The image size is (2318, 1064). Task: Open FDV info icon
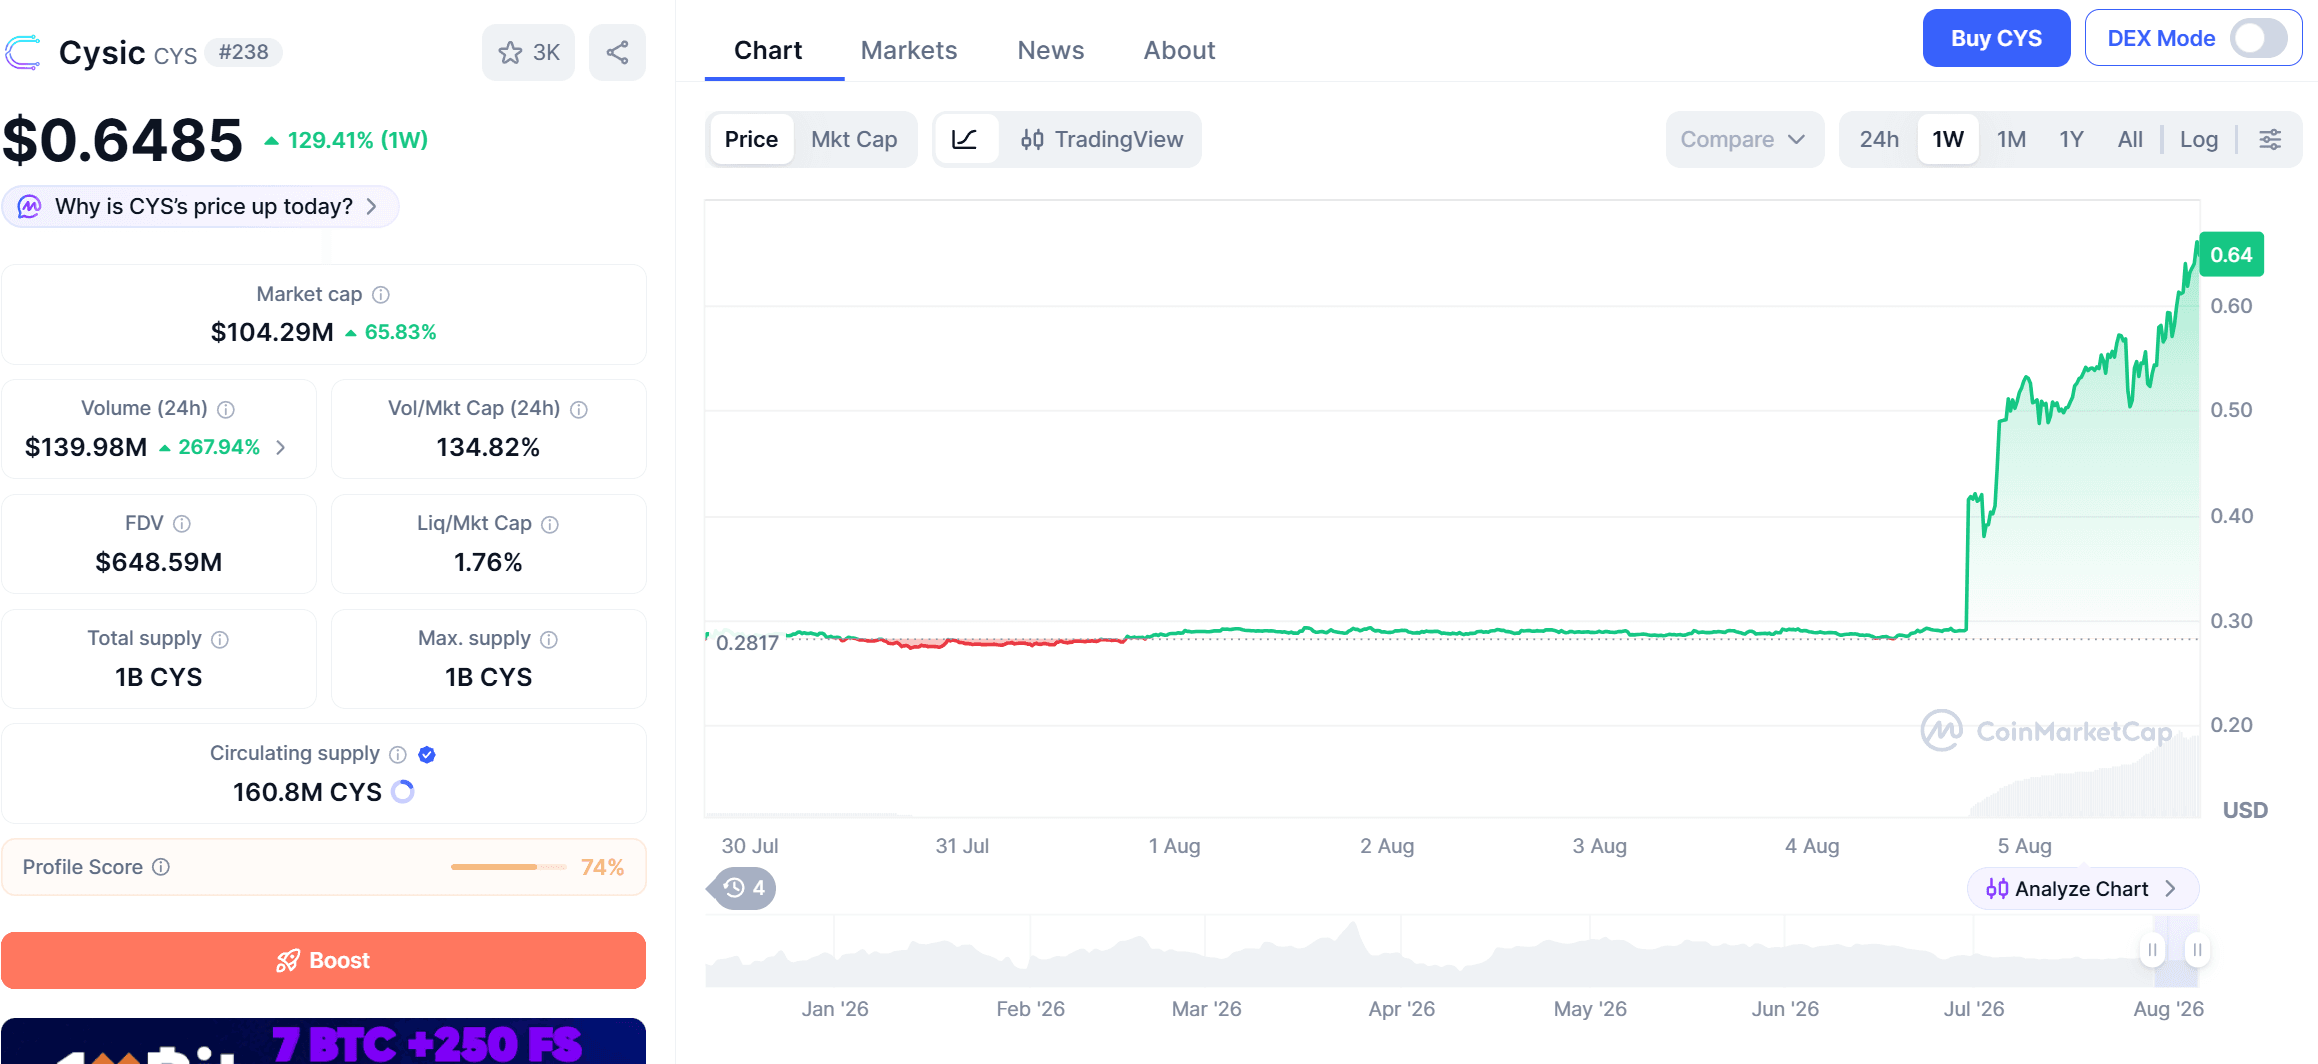(182, 524)
